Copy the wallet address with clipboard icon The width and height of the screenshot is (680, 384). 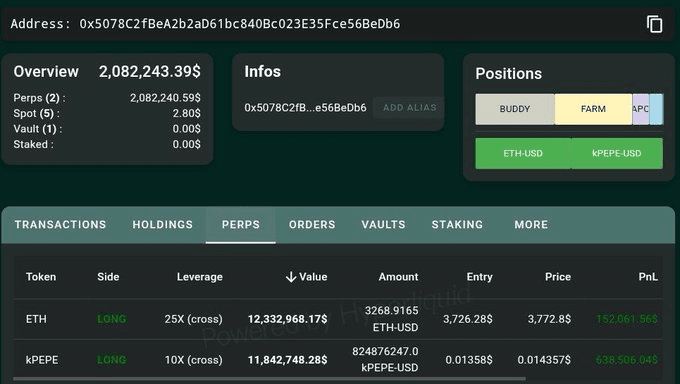coord(654,24)
